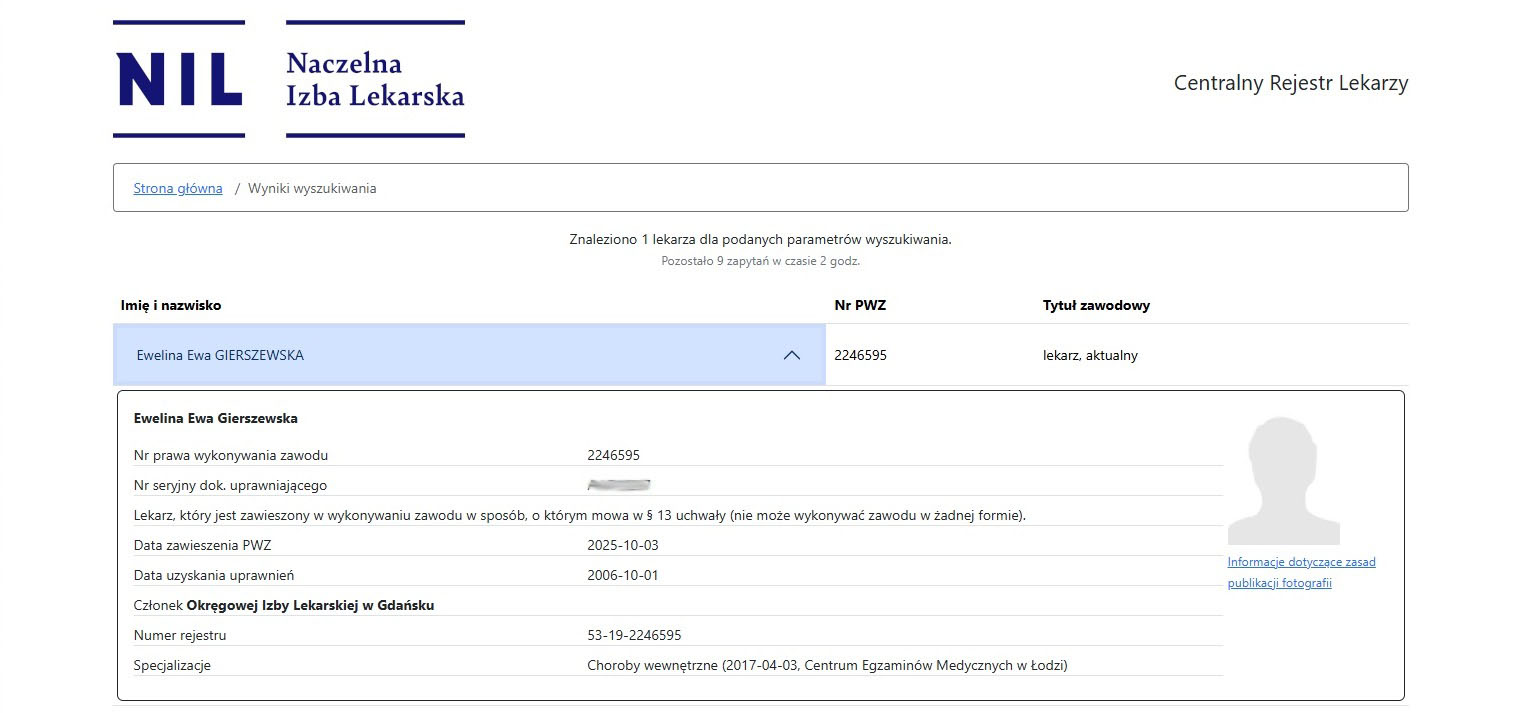Click the suspension date 2025-10-03
Viewport: 1516px width, 713px height.
pyautogui.click(x=623, y=545)
